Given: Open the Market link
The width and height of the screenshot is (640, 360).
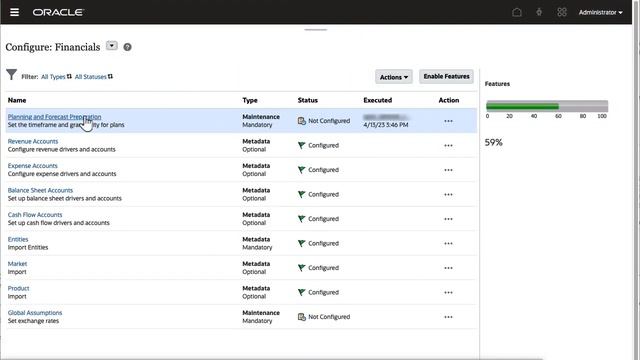Looking at the screenshot, I should 17,264.
